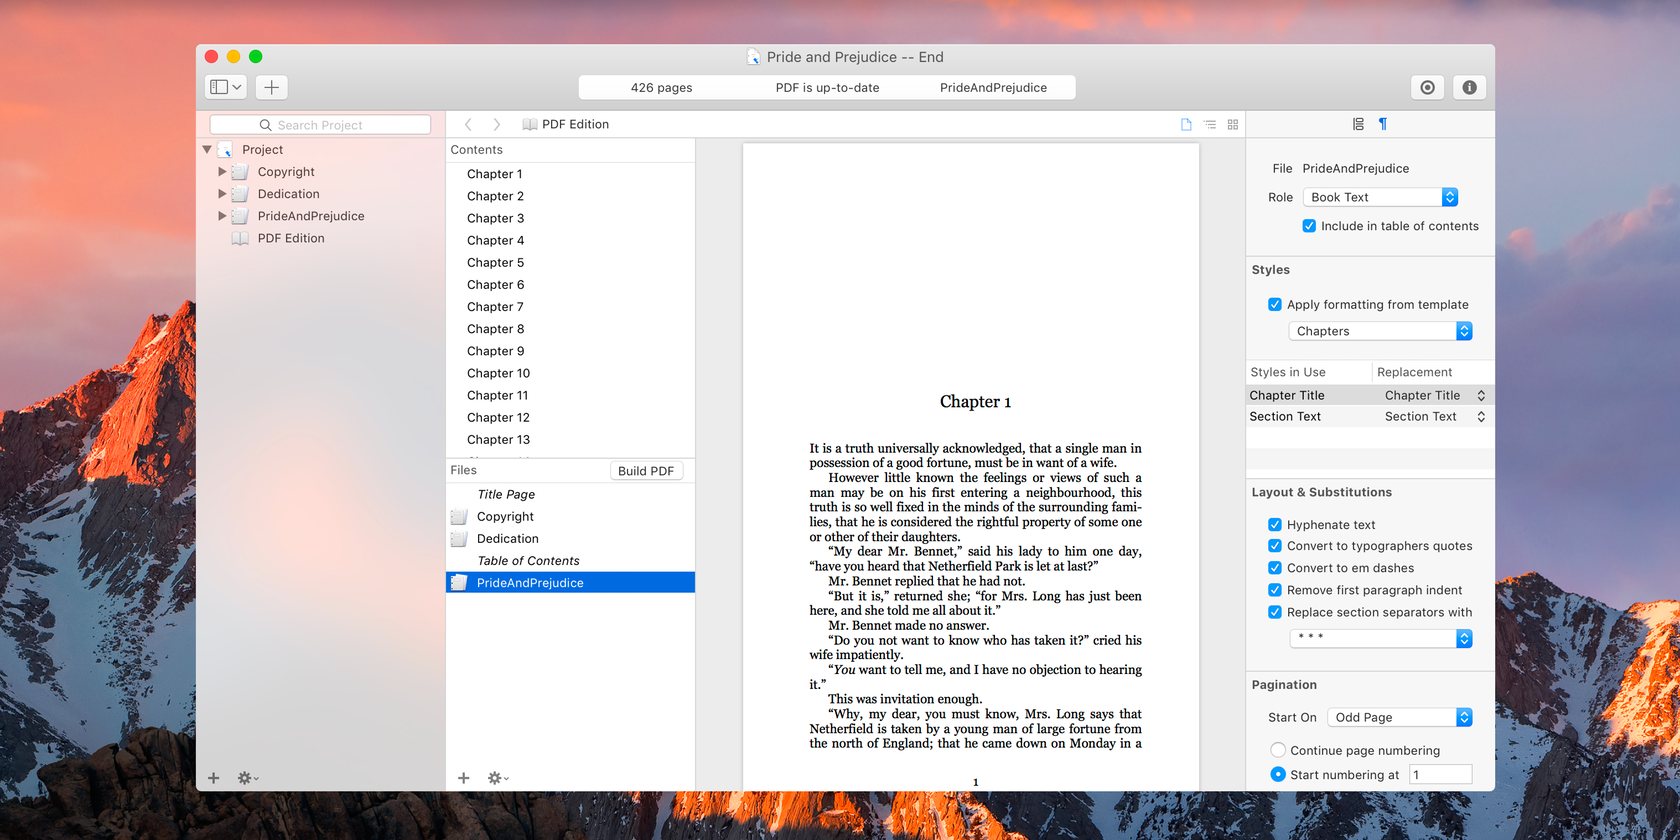
Task: Click the Project icon in sidebar
Action: coord(226,149)
